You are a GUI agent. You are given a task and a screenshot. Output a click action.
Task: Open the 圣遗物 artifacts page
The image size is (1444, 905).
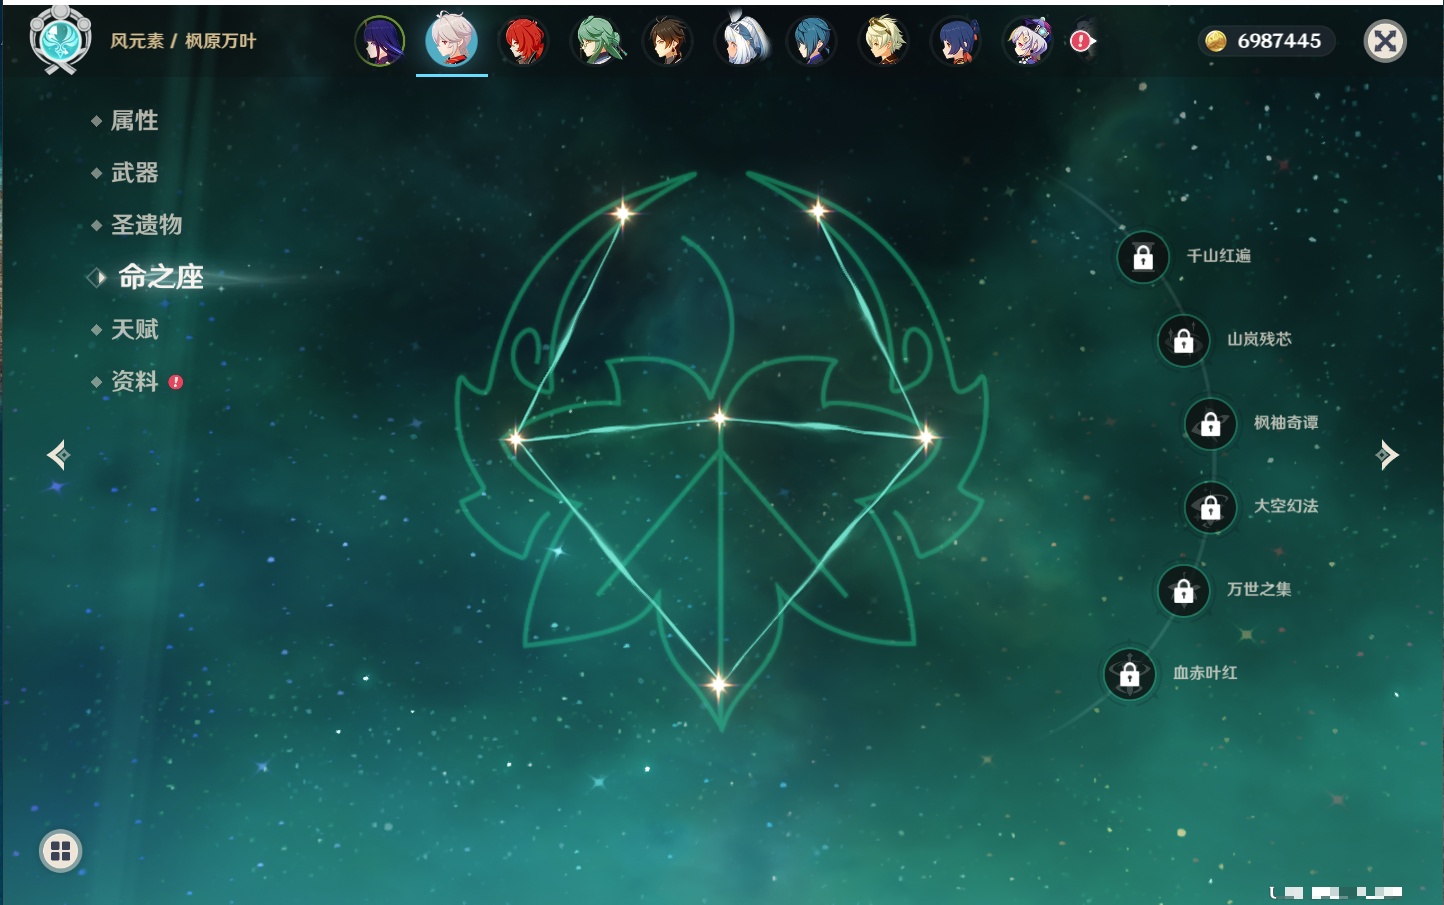[x=146, y=225]
